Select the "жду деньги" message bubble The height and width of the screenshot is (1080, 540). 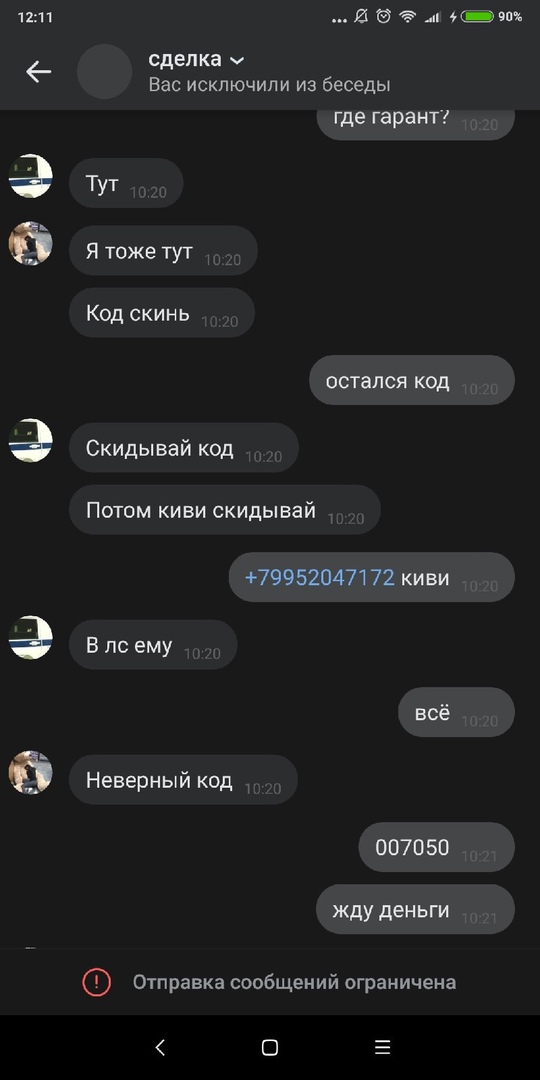tap(415, 909)
